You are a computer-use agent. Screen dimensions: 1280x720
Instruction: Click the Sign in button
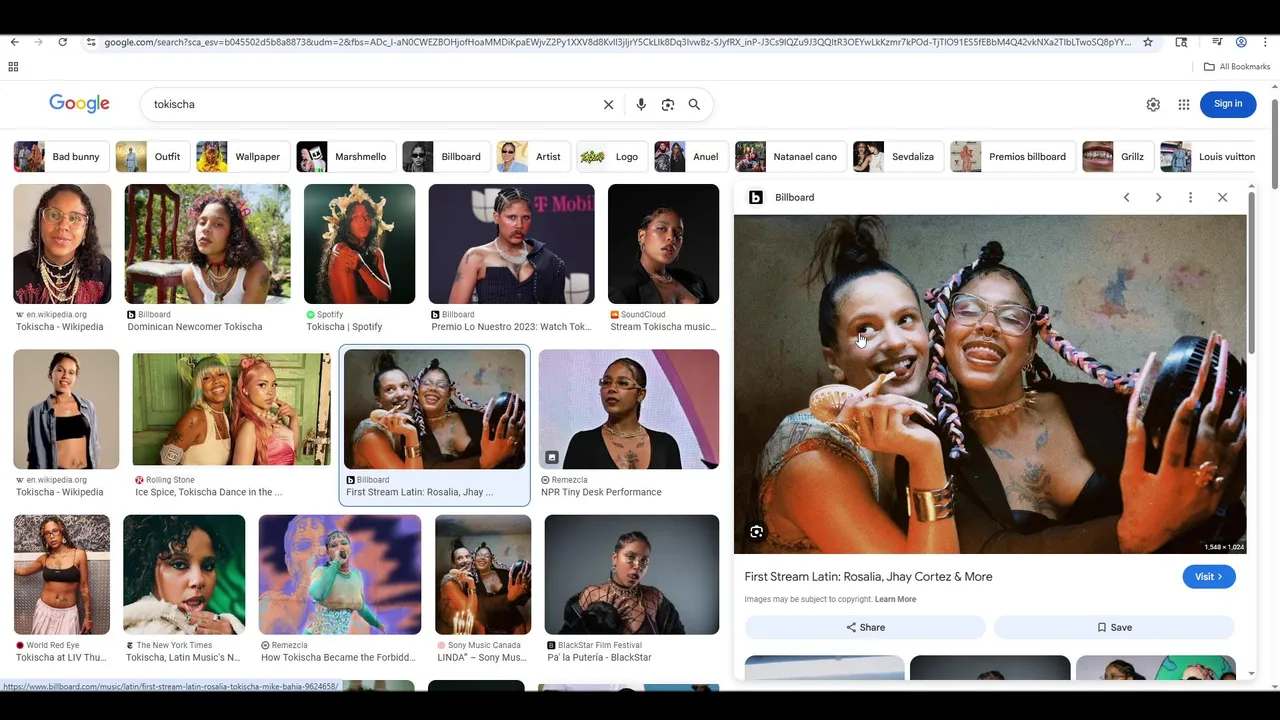point(1228,104)
